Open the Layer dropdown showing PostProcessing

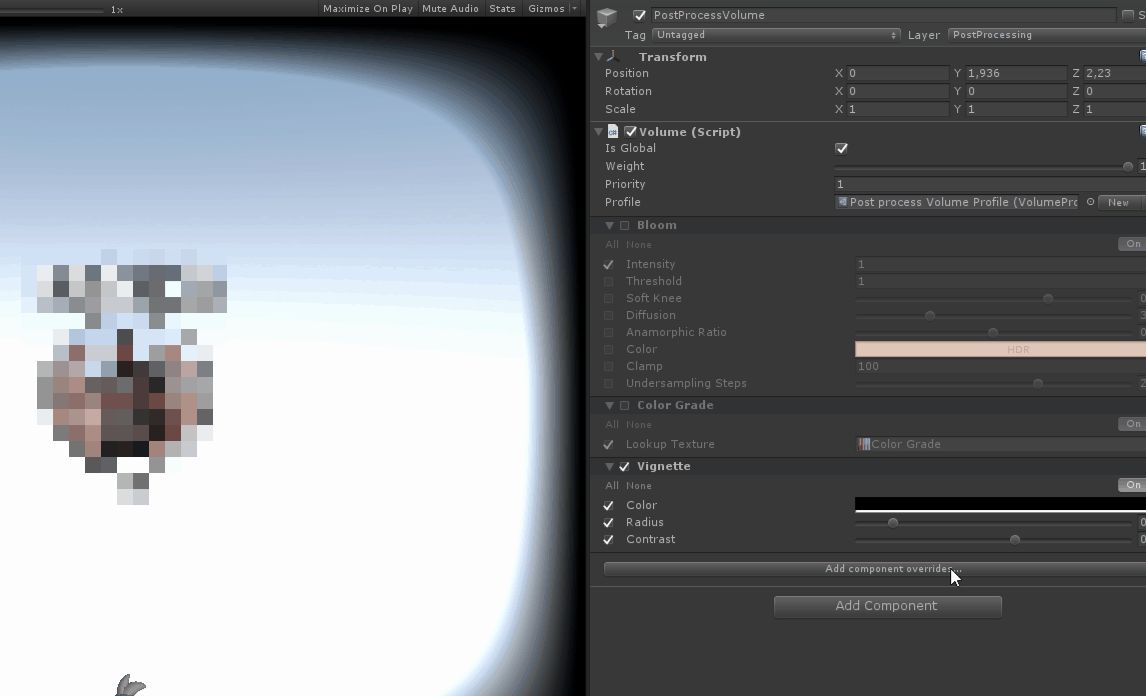pos(1045,35)
